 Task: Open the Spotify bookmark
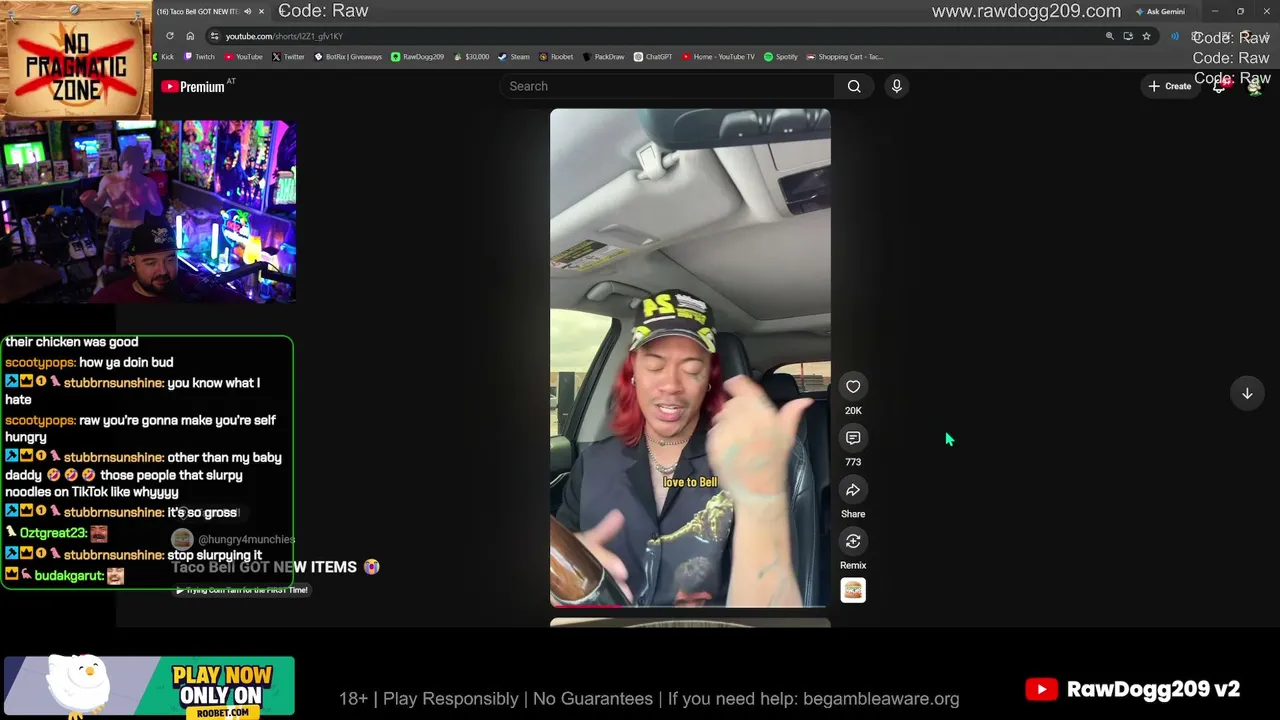(x=781, y=57)
